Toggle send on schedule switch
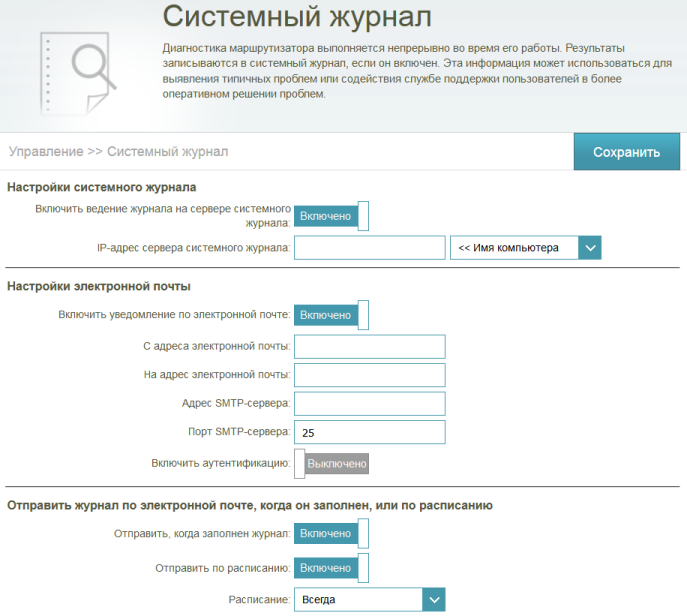This screenshot has width=687, height=616. click(x=331, y=568)
